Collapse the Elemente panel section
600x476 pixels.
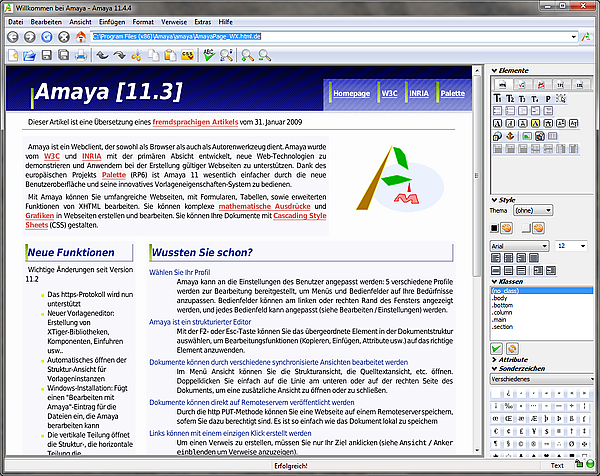494,71
